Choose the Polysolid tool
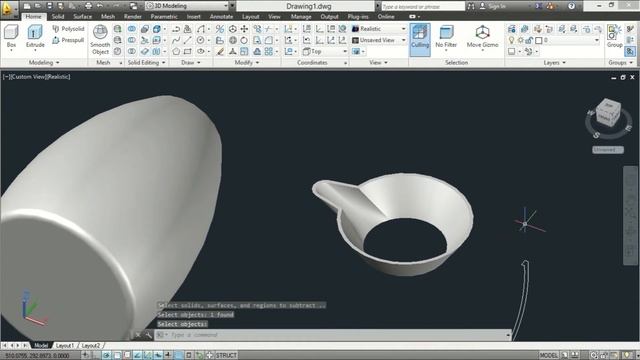This screenshot has height=360, width=640. tap(68, 29)
